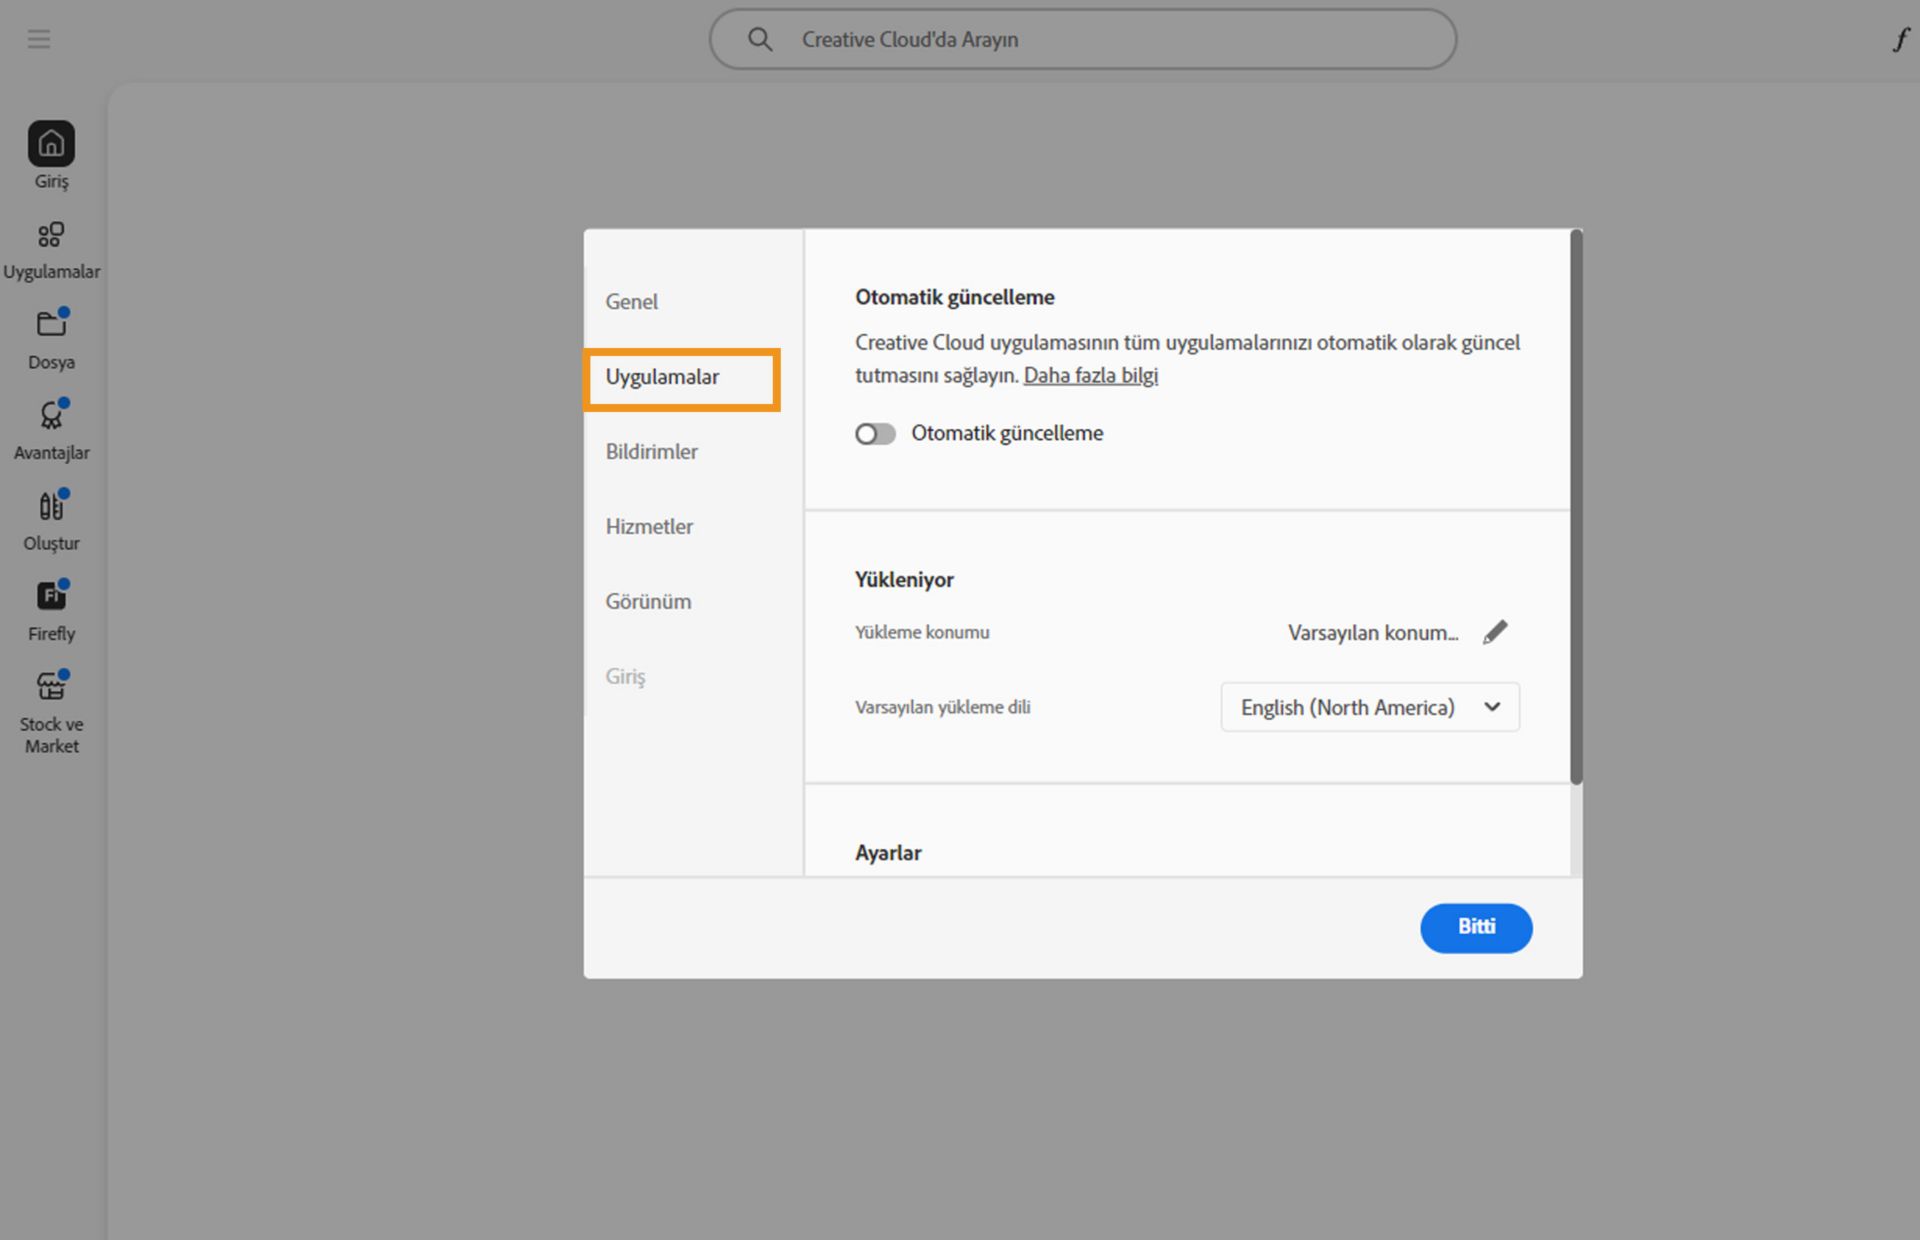Viewport: 1920px width, 1240px height.
Task: Enable the Otomatik güncelleme toggle
Action: 875,434
